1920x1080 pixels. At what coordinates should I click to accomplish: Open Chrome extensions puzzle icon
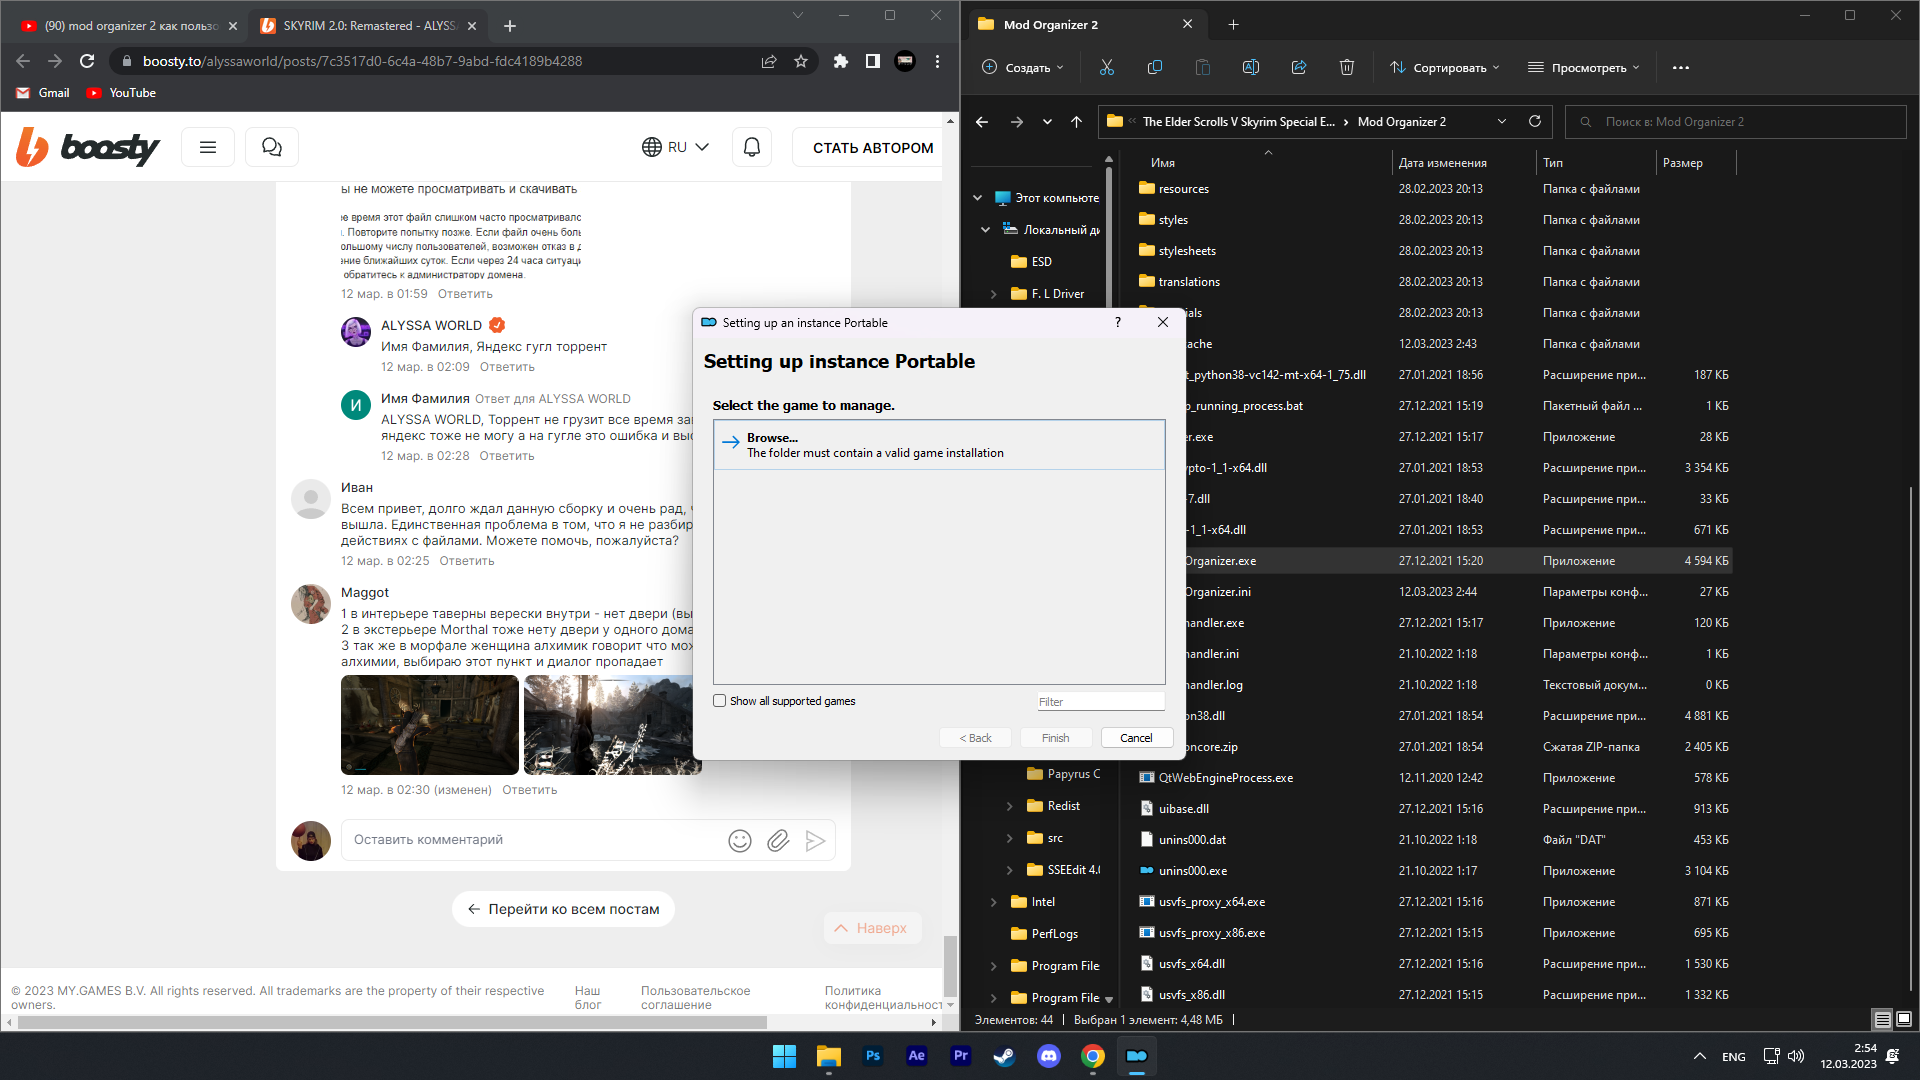(840, 61)
